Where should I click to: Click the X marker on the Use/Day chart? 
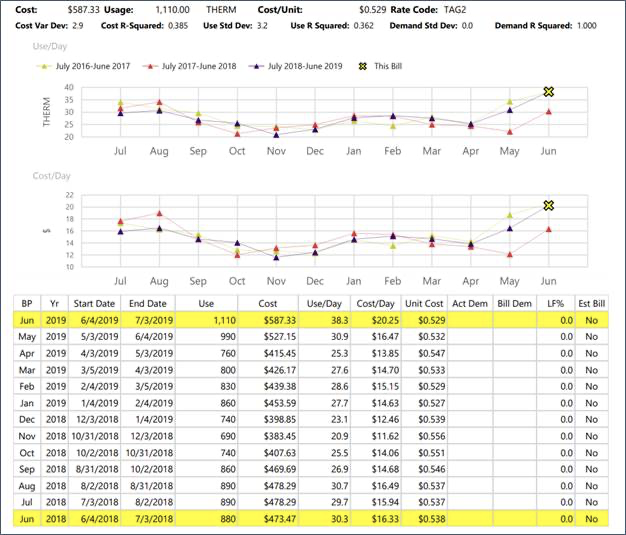coord(548,92)
